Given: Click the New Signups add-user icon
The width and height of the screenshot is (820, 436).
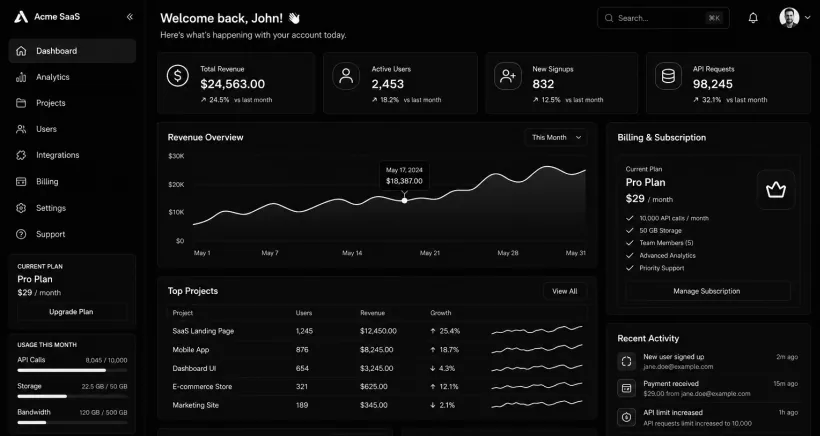Looking at the screenshot, I should (508, 76).
